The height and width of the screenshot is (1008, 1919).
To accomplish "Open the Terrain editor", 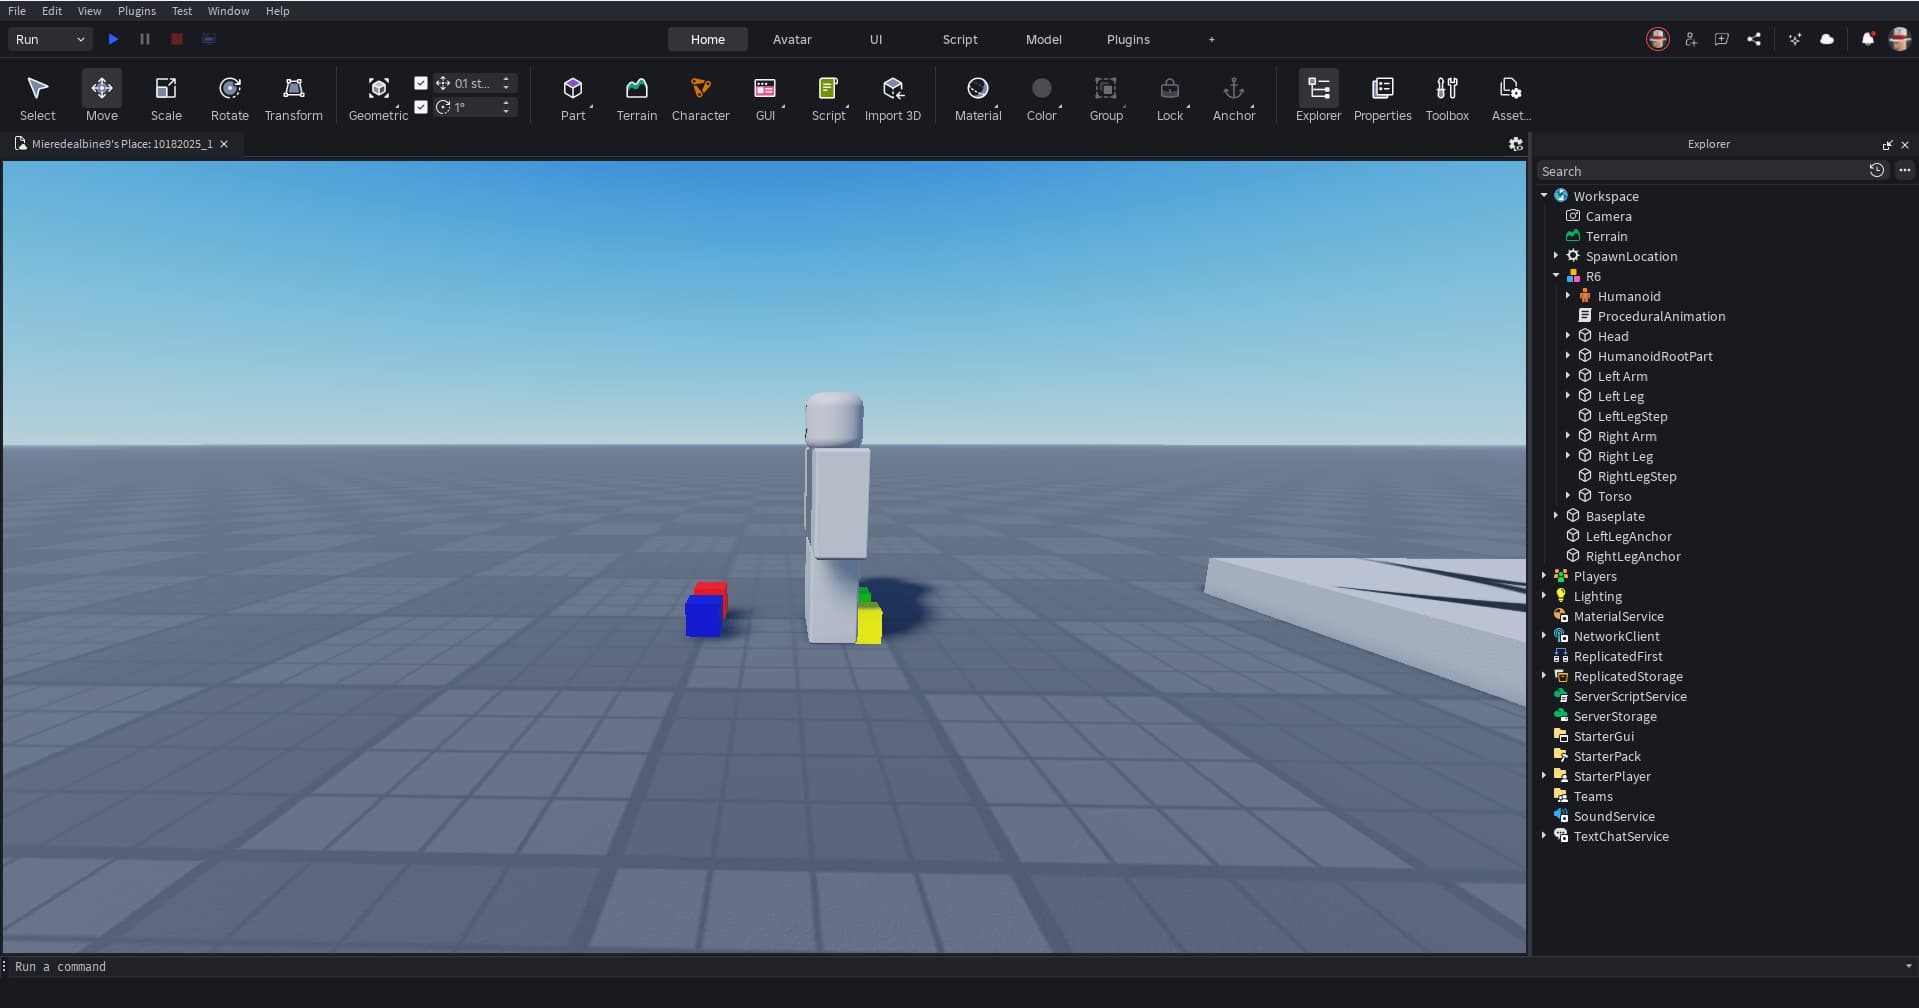I will coord(636,98).
